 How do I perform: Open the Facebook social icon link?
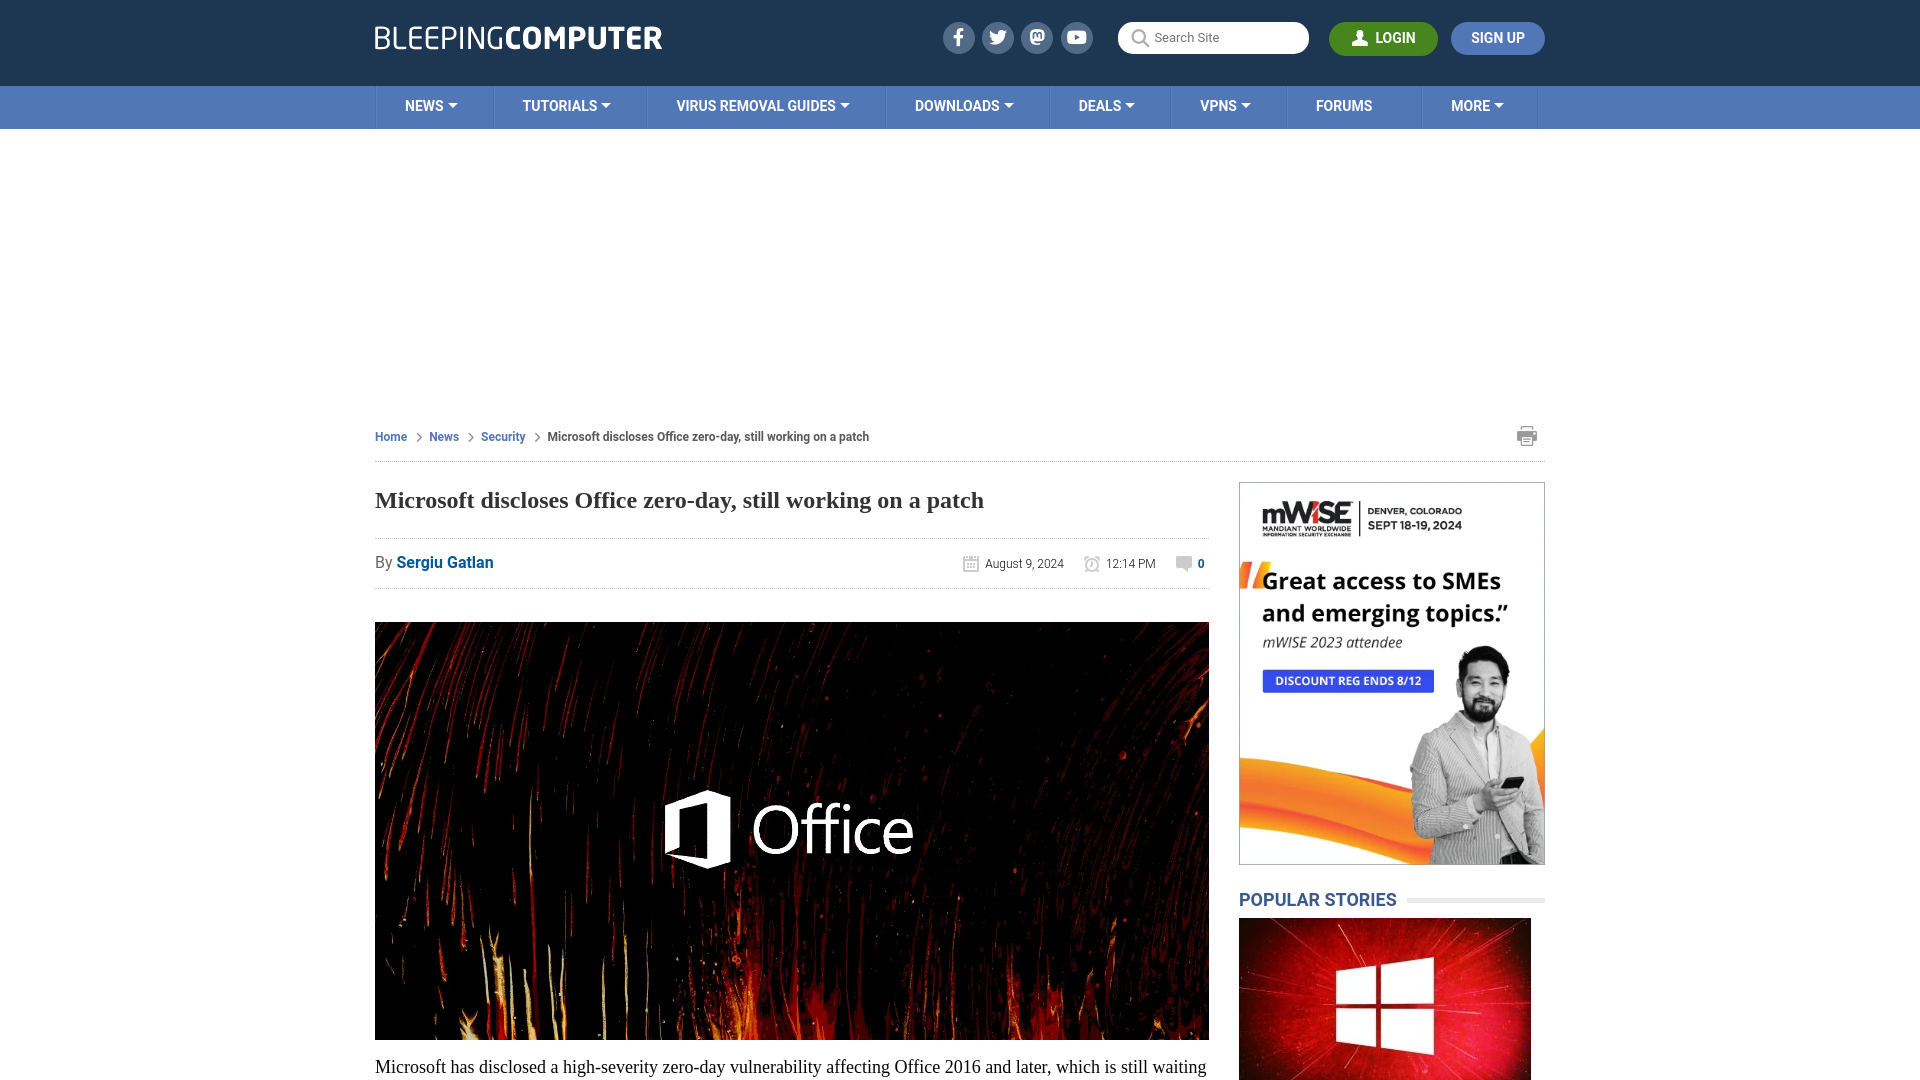[959, 37]
